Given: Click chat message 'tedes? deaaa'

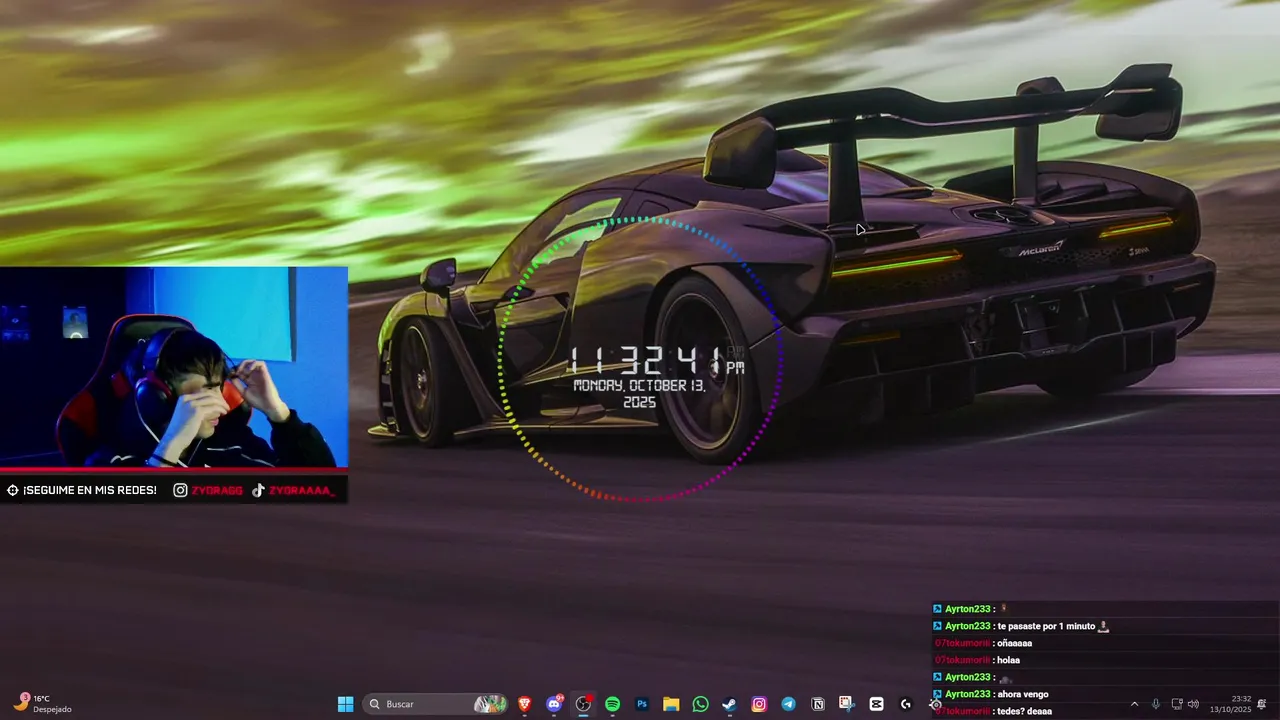Looking at the screenshot, I should pyautogui.click(x=1024, y=711).
